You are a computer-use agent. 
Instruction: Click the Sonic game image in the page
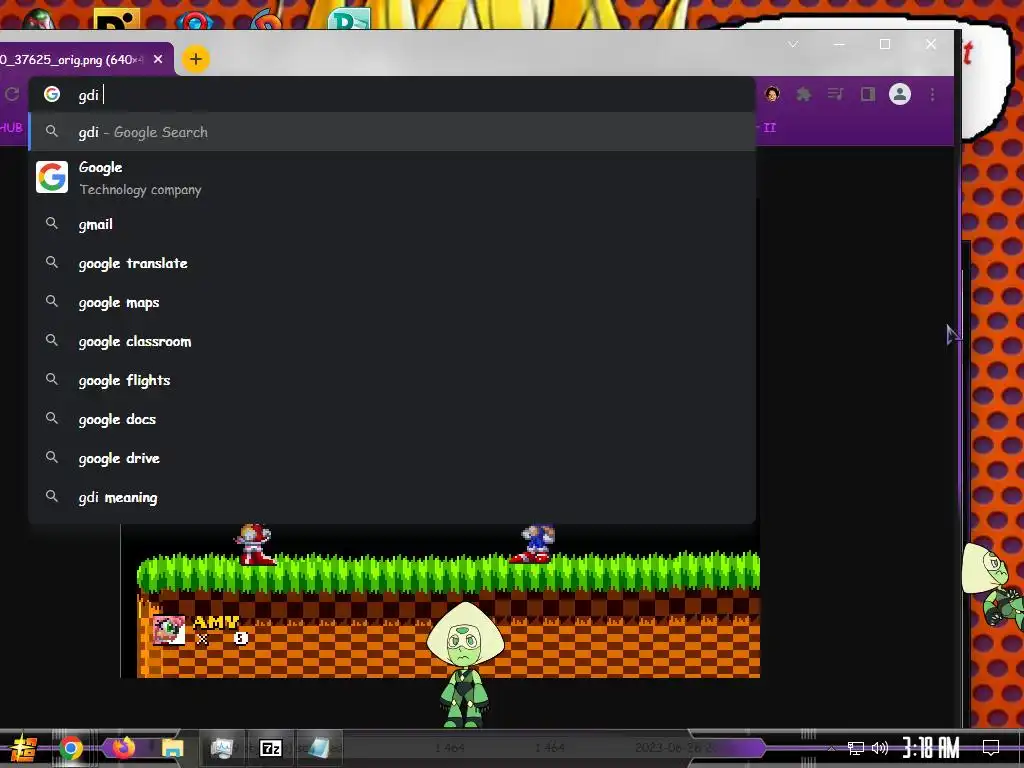448,601
